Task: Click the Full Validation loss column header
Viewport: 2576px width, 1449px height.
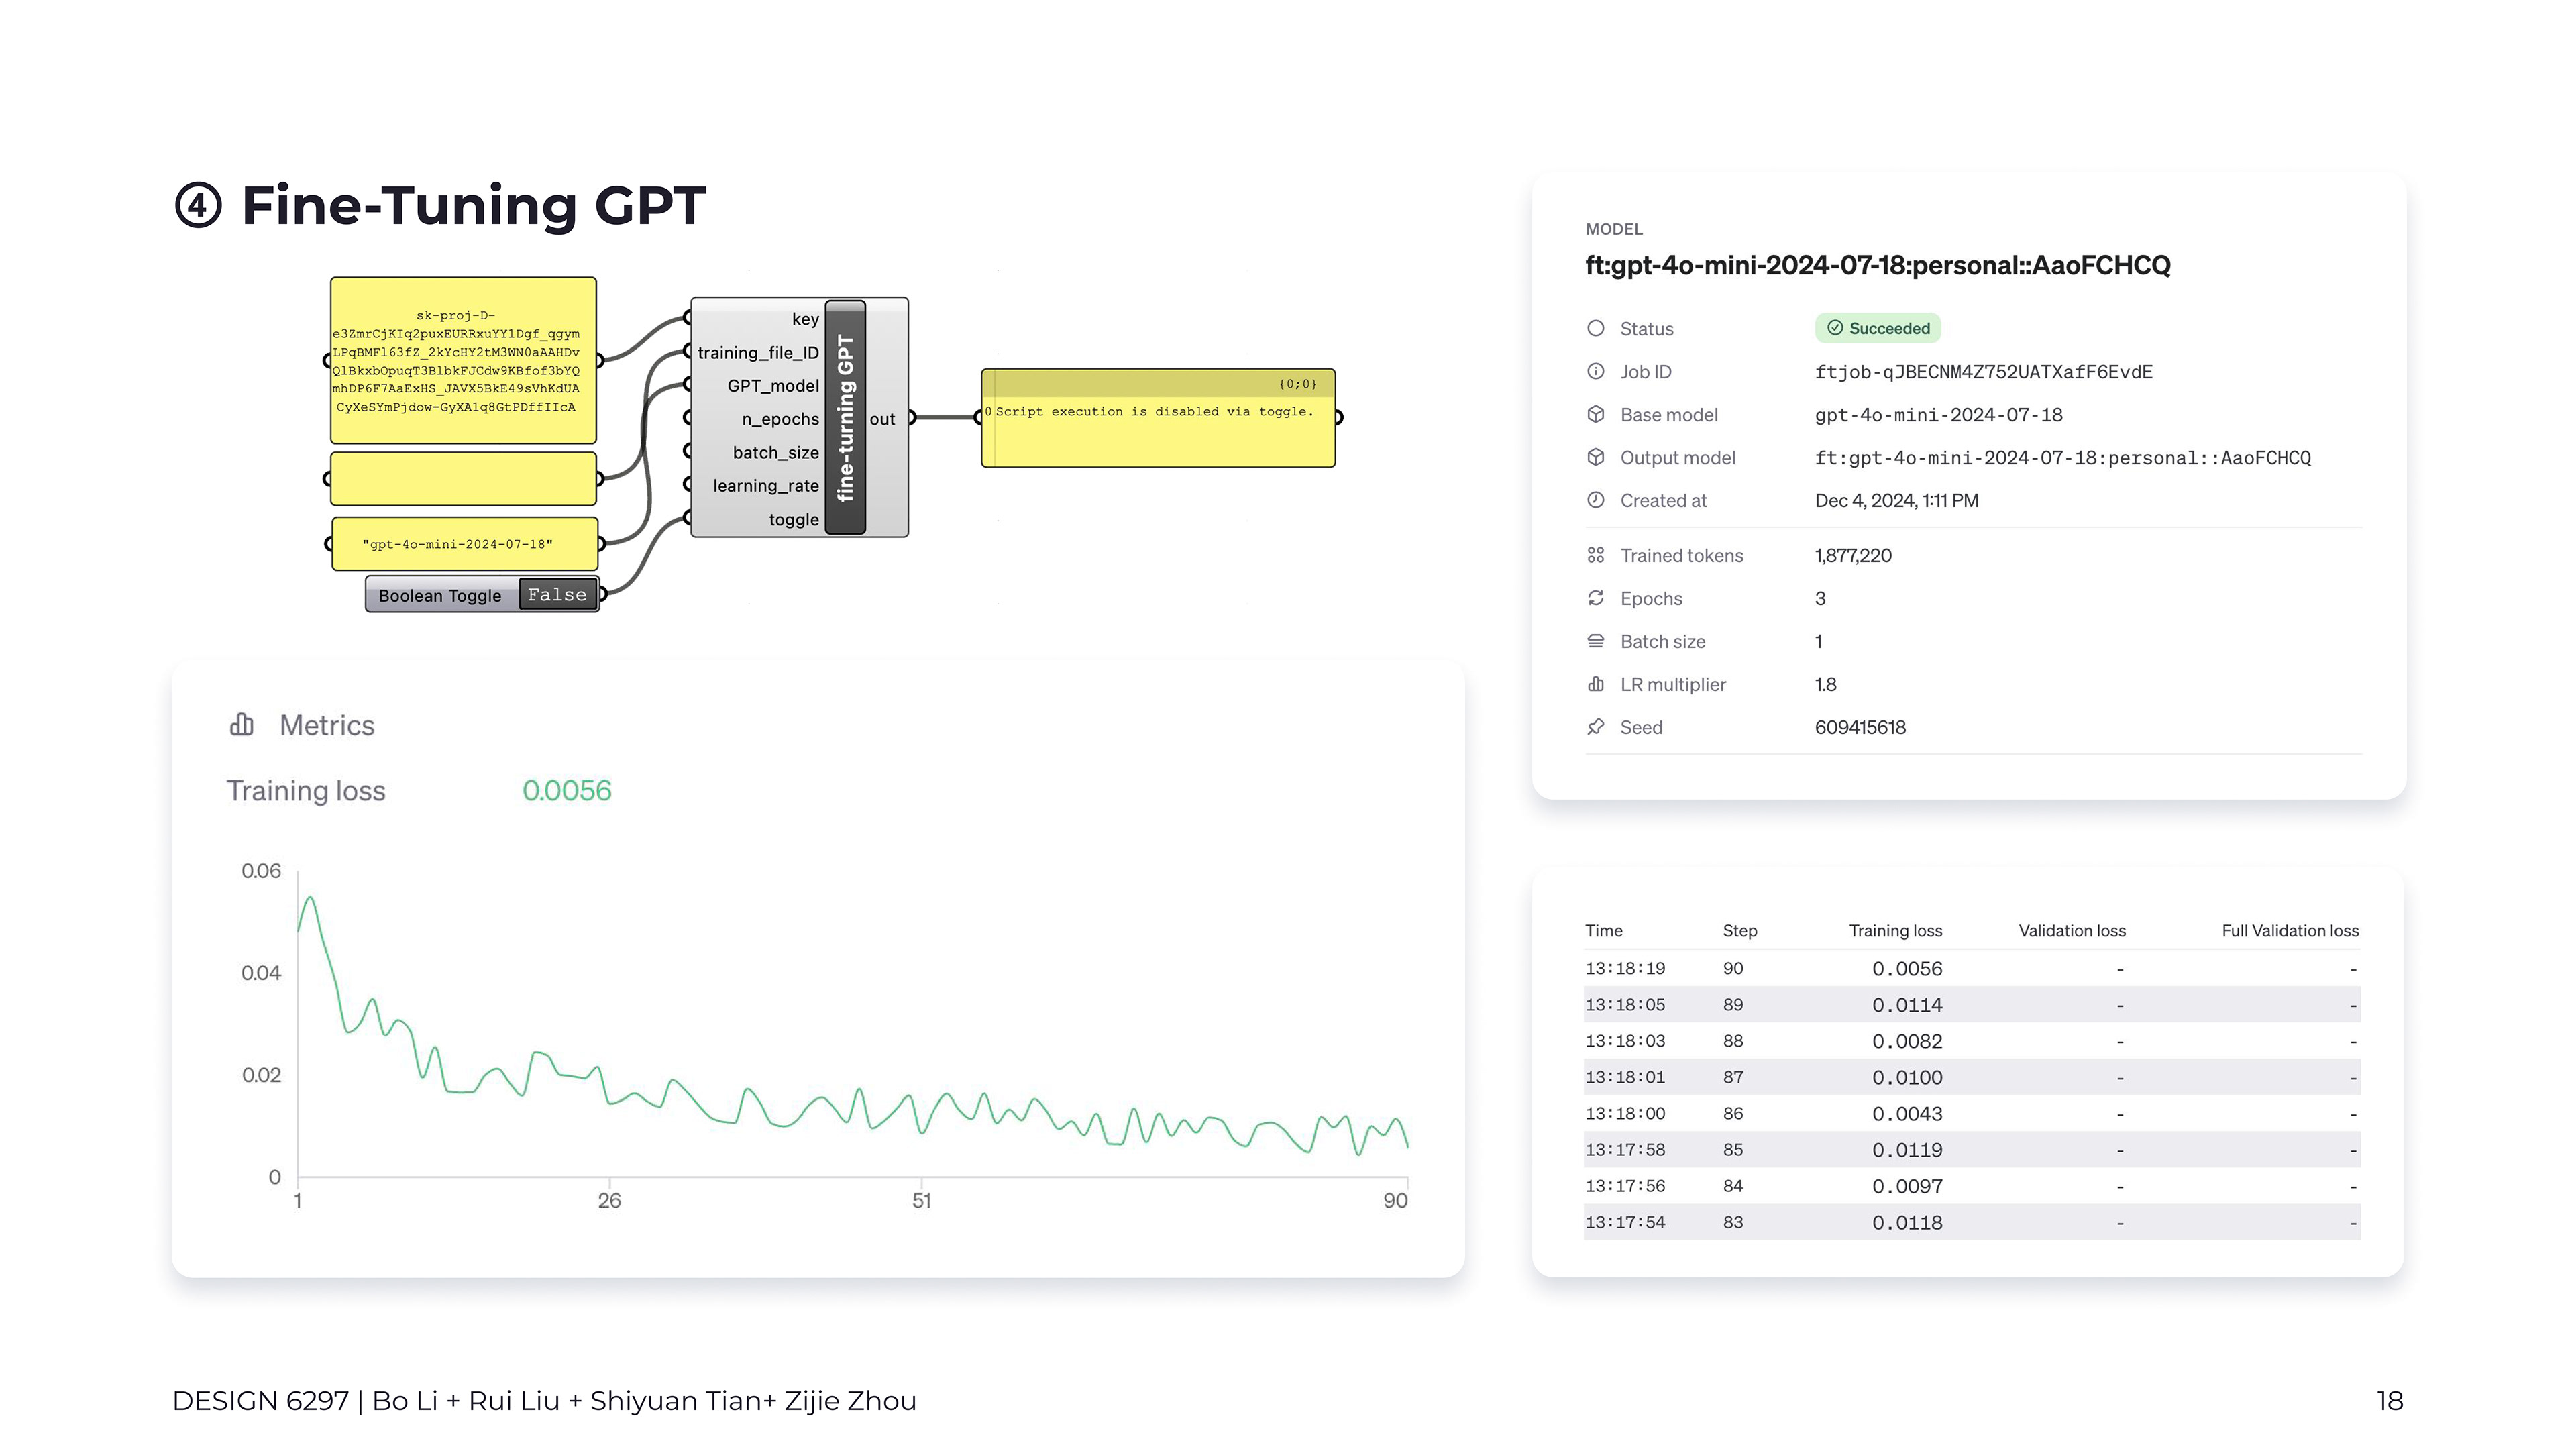Action: click(x=2290, y=930)
